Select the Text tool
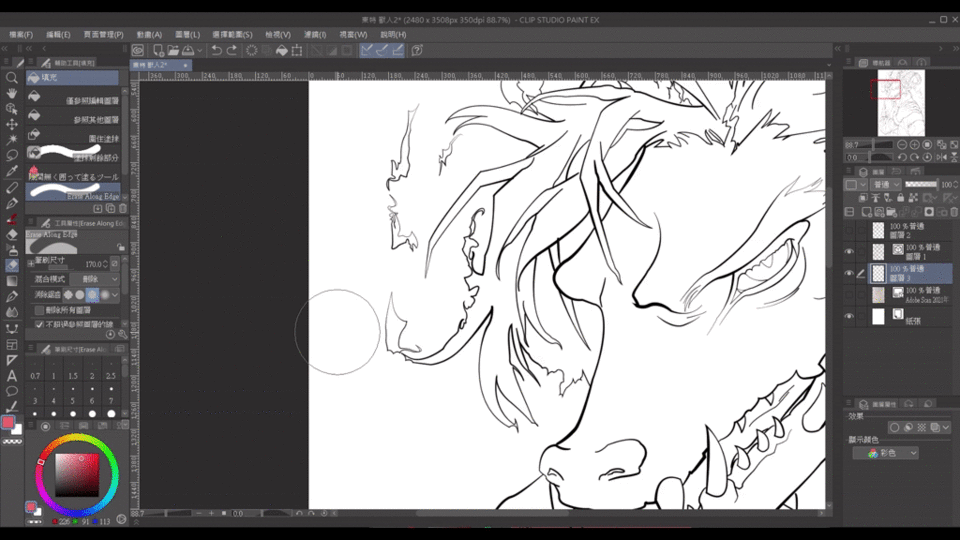This screenshot has height=540, width=960. coord(12,375)
